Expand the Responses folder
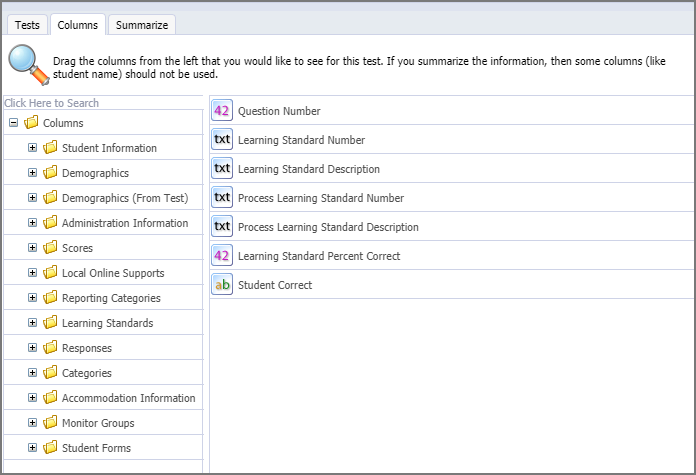 pos(32,347)
